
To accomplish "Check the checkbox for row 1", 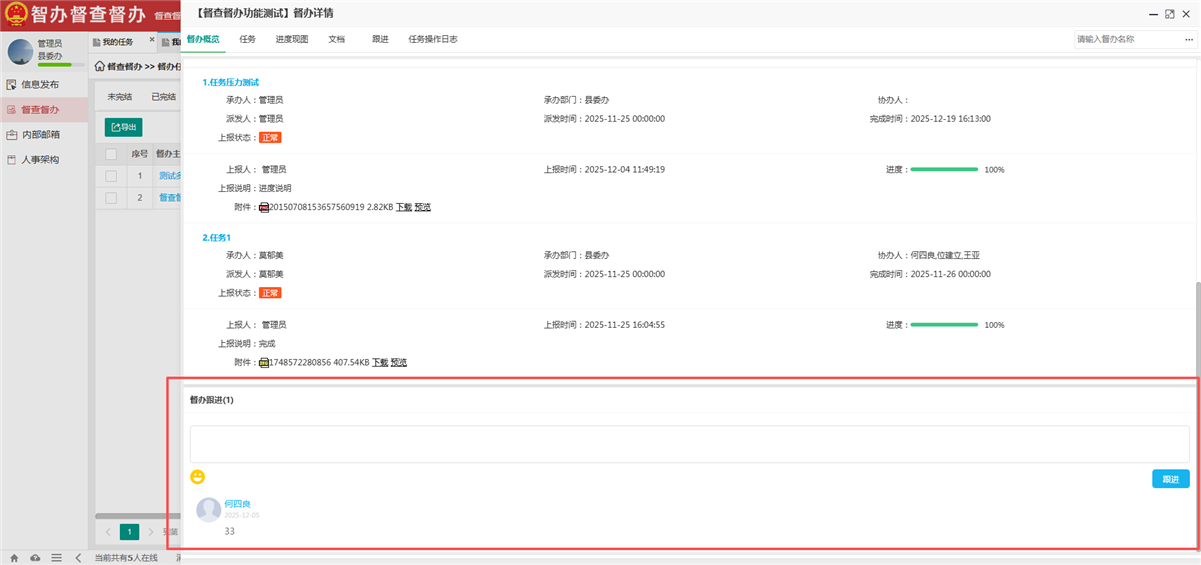I will [111, 176].
